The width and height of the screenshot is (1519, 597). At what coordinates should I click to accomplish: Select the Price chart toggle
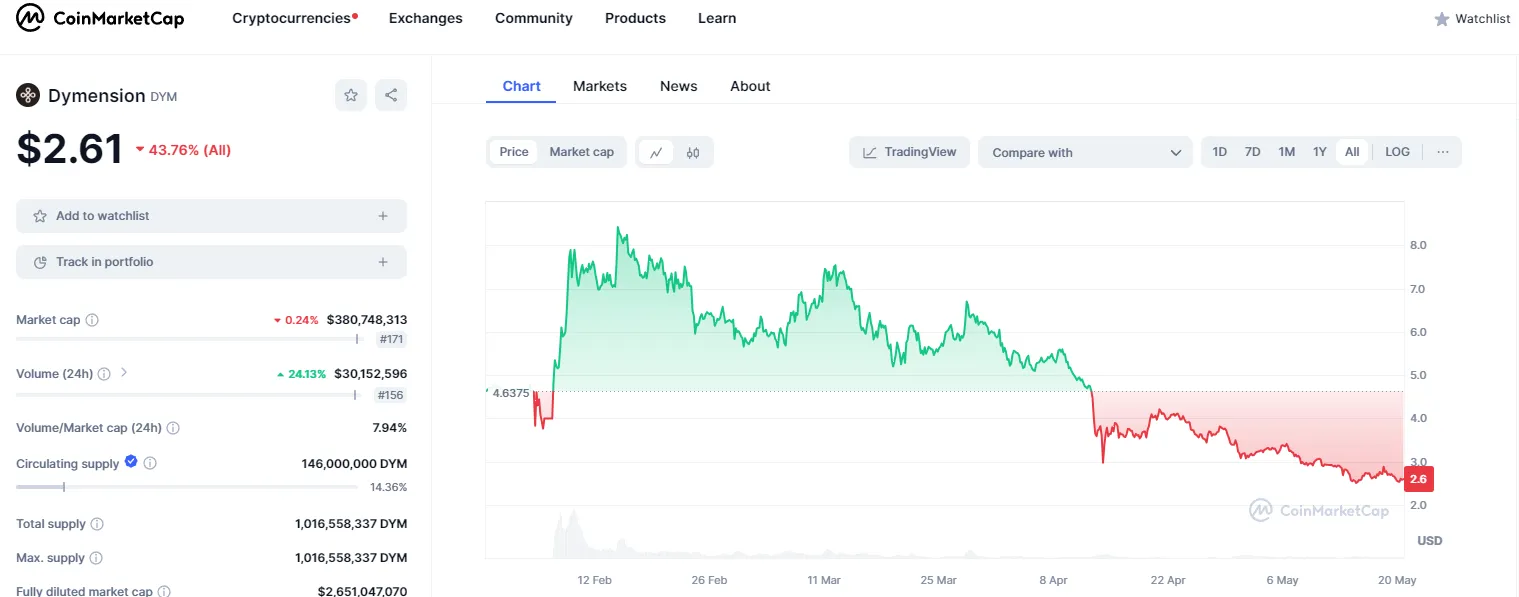[x=514, y=152]
